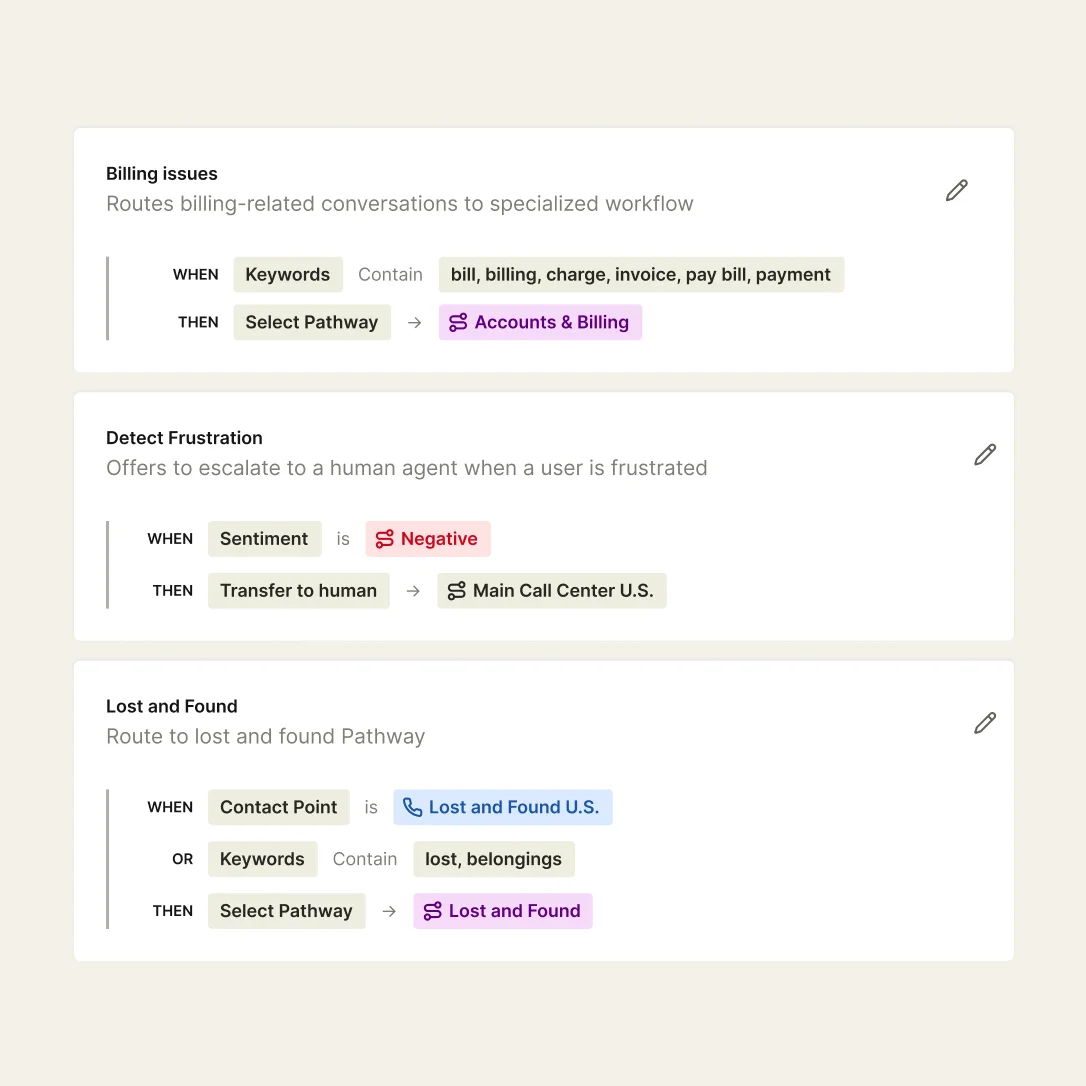1086x1086 pixels.
Task: Open the Transfer to human action selector
Action: (x=298, y=590)
